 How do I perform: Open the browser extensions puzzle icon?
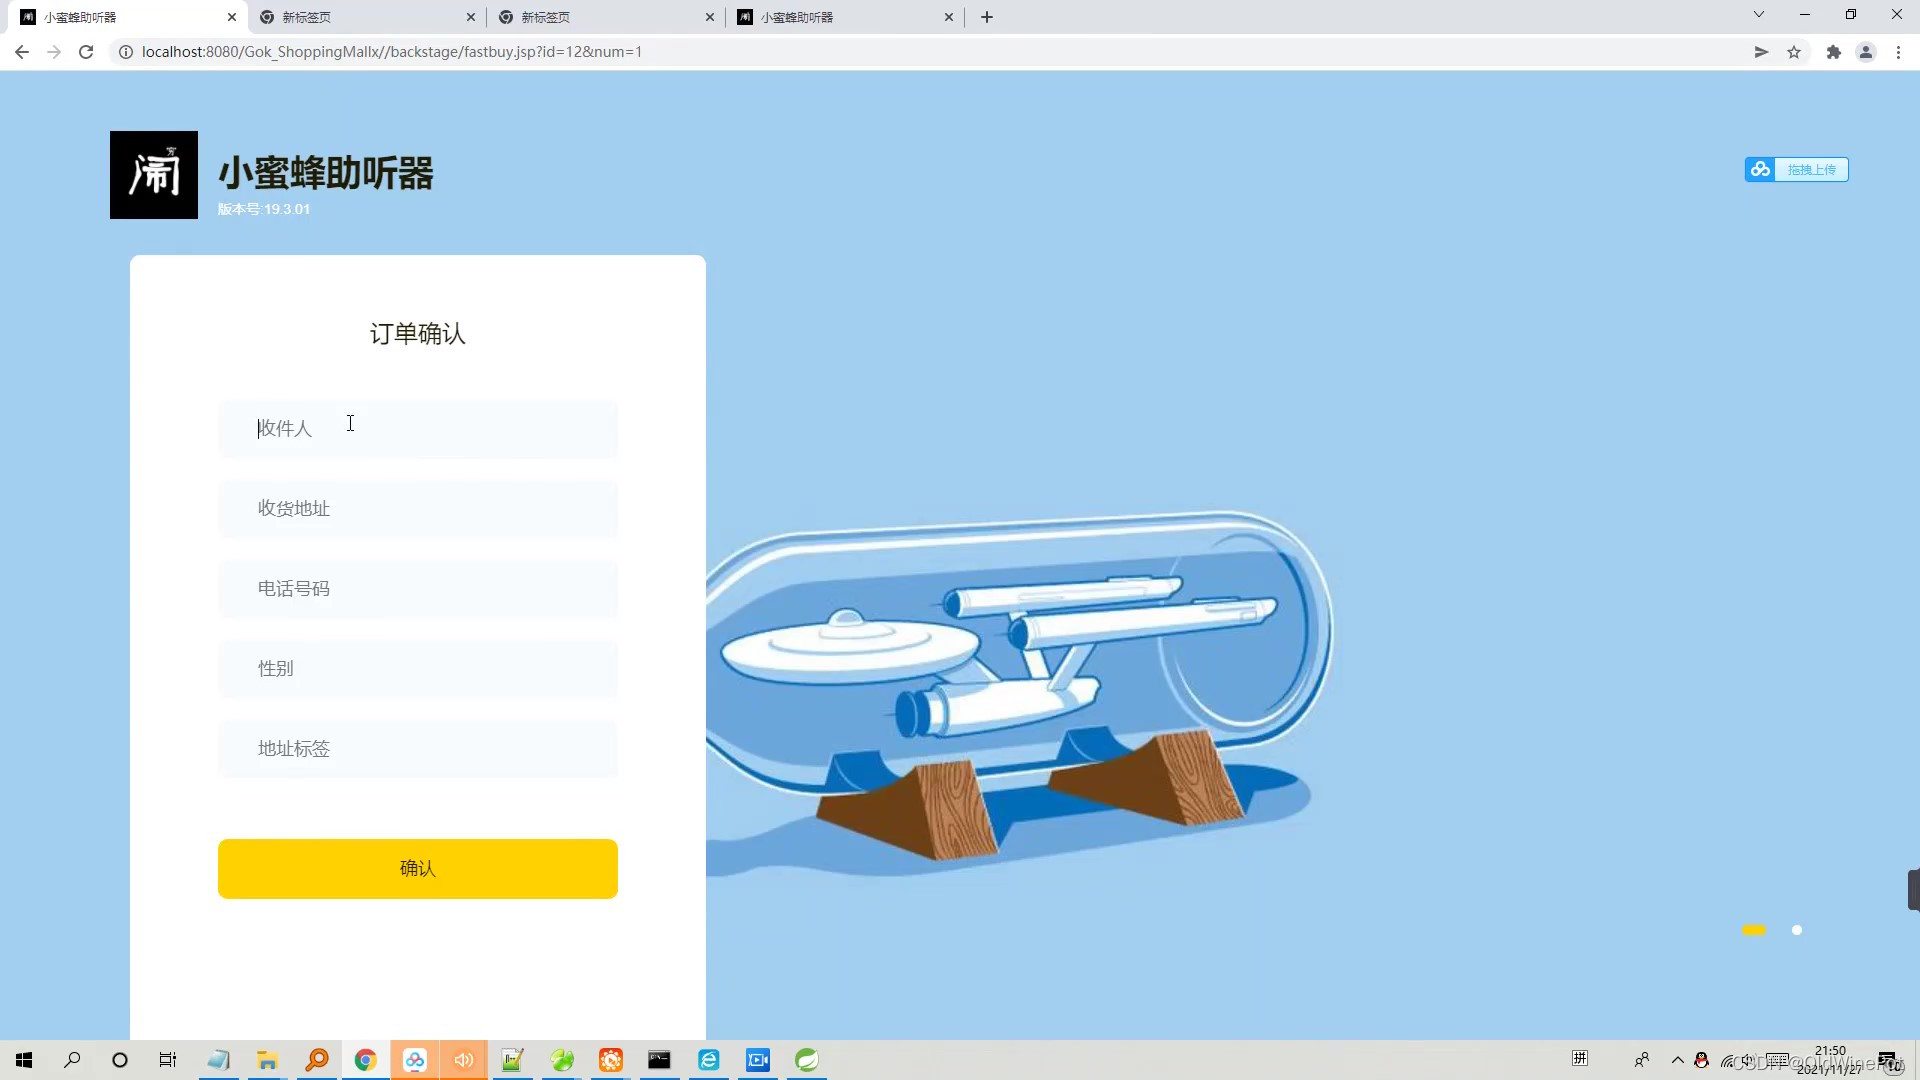click(1834, 52)
